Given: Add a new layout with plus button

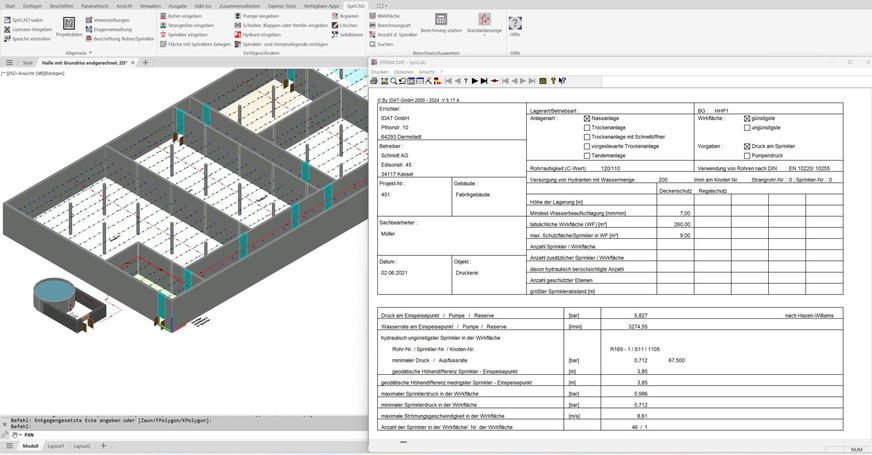Looking at the screenshot, I should tap(103, 446).
